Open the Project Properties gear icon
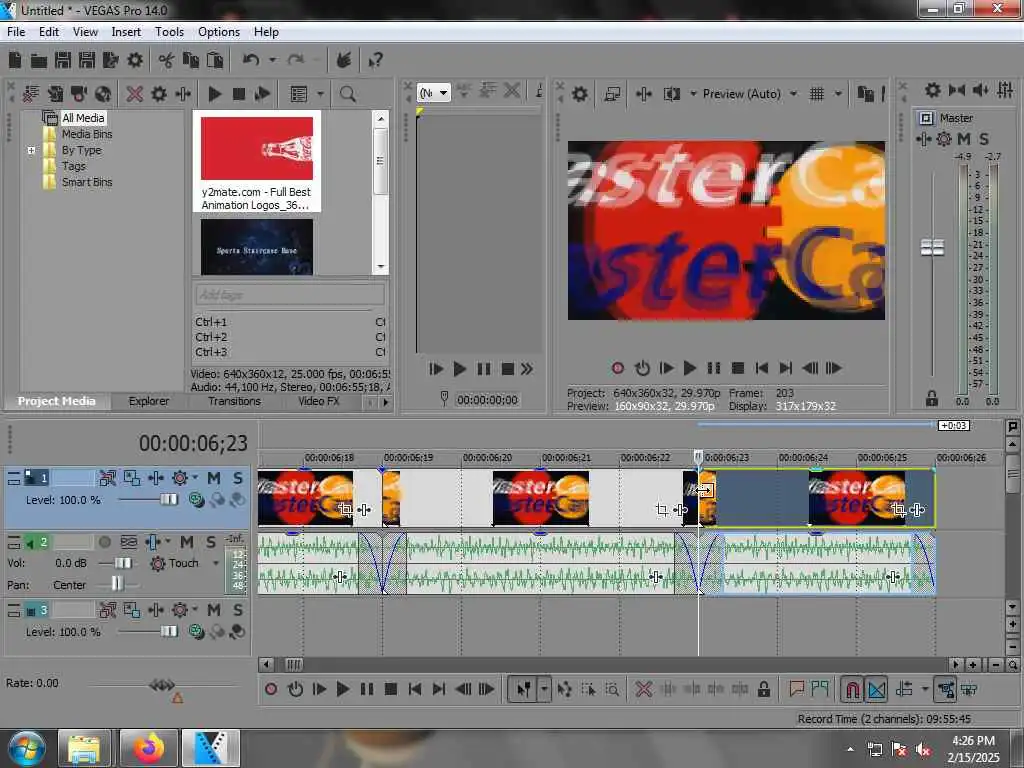1024x768 pixels. click(135, 61)
